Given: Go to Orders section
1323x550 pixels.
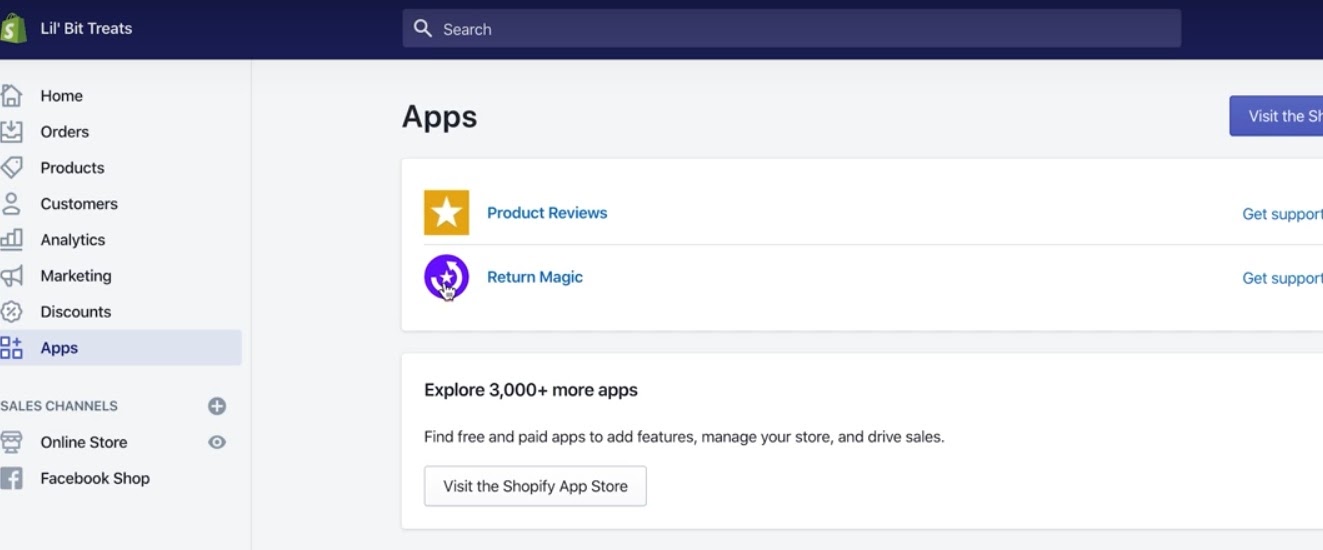Looking at the screenshot, I should click(64, 132).
